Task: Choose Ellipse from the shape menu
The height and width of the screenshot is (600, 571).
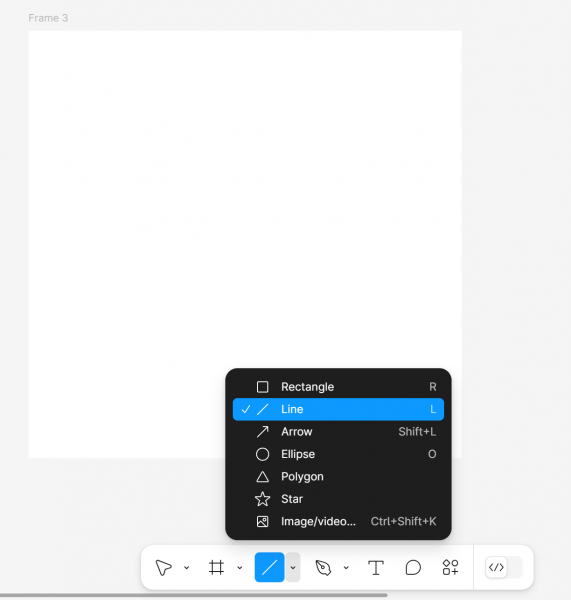Action: pyautogui.click(x=338, y=454)
